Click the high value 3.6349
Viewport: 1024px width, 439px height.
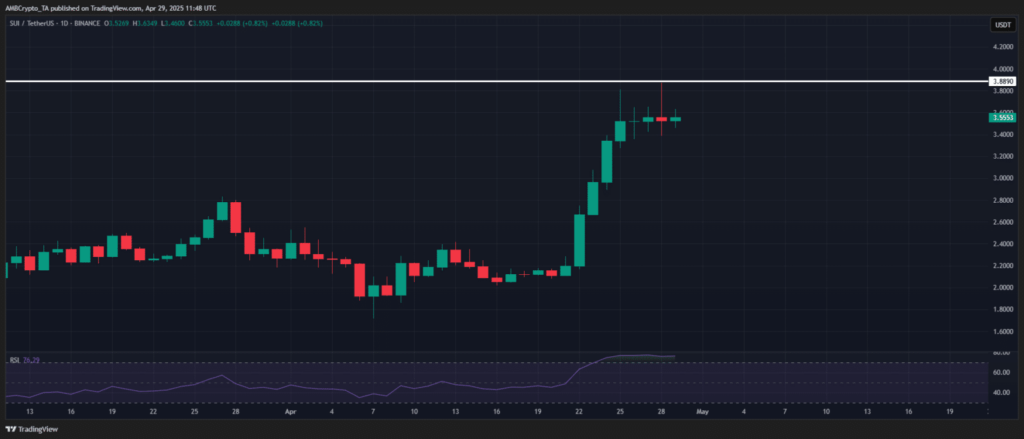(x=149, y=23)
